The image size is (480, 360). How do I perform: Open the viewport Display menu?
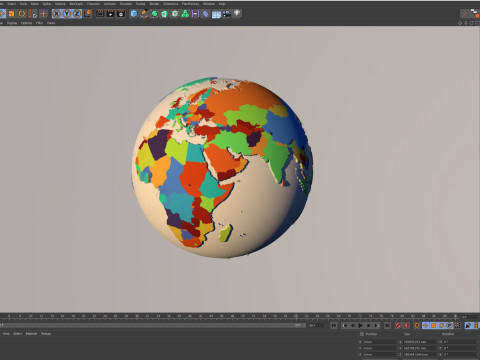12,23
